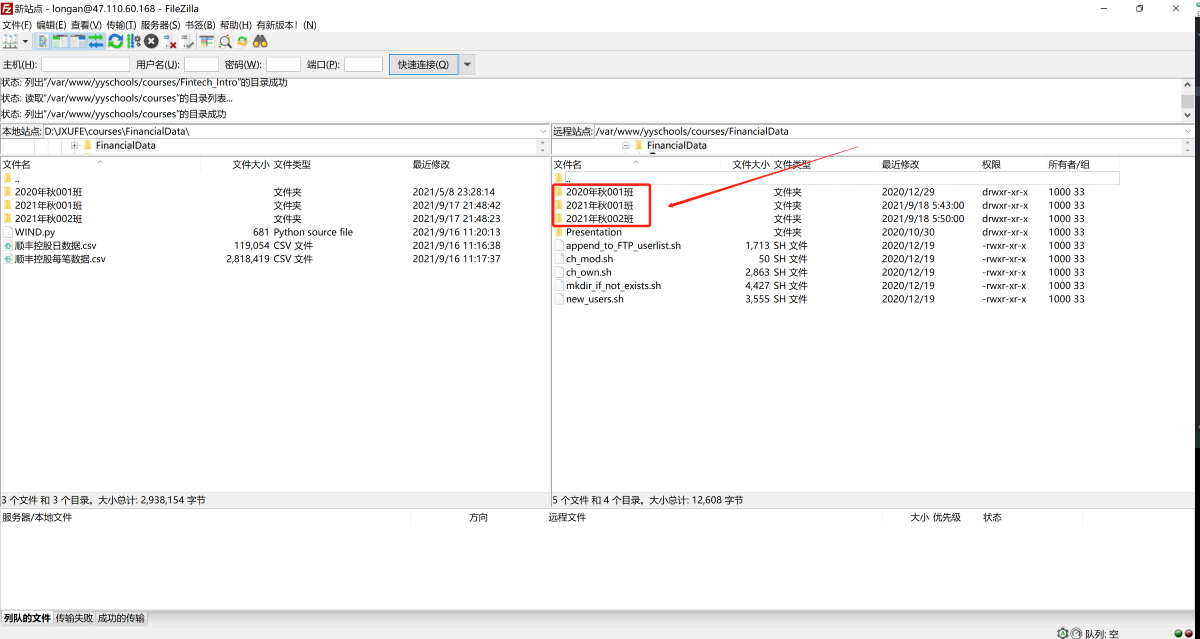Select the remote Presentation folder
This screenshot has height=639, width=1200.
tap(594, 232)
